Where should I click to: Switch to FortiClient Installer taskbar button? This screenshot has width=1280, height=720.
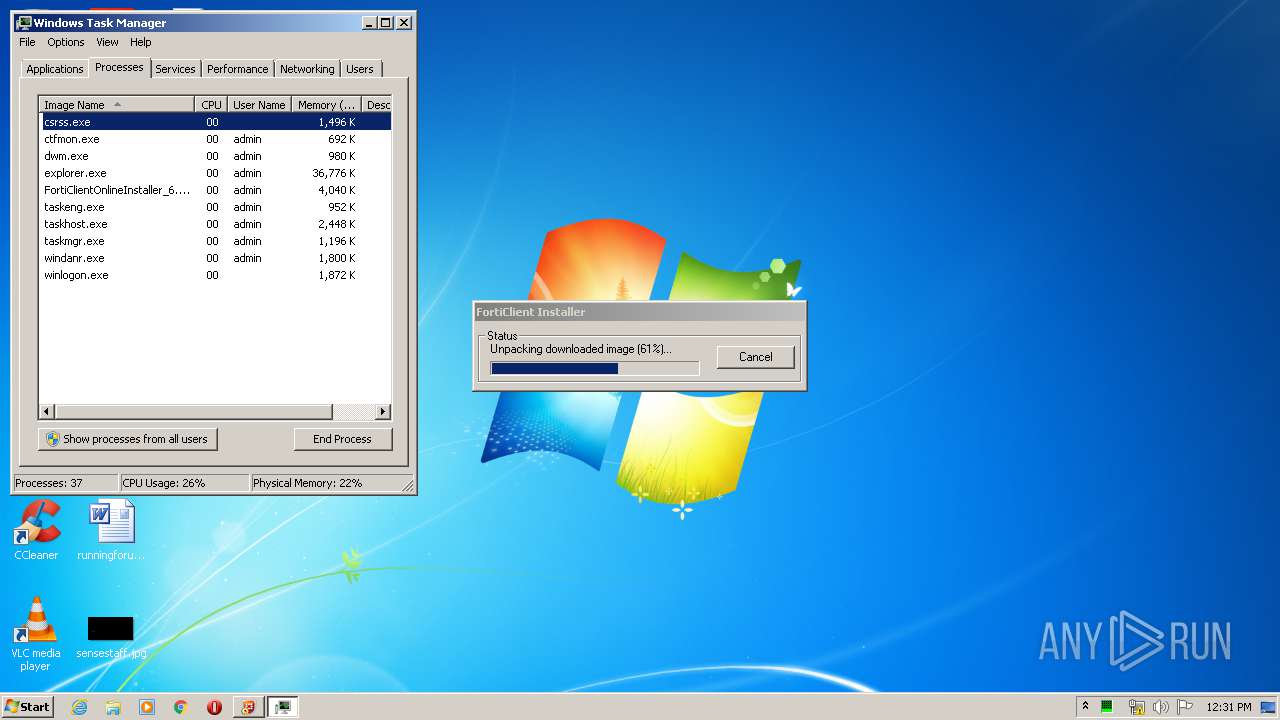coord(248,707)
